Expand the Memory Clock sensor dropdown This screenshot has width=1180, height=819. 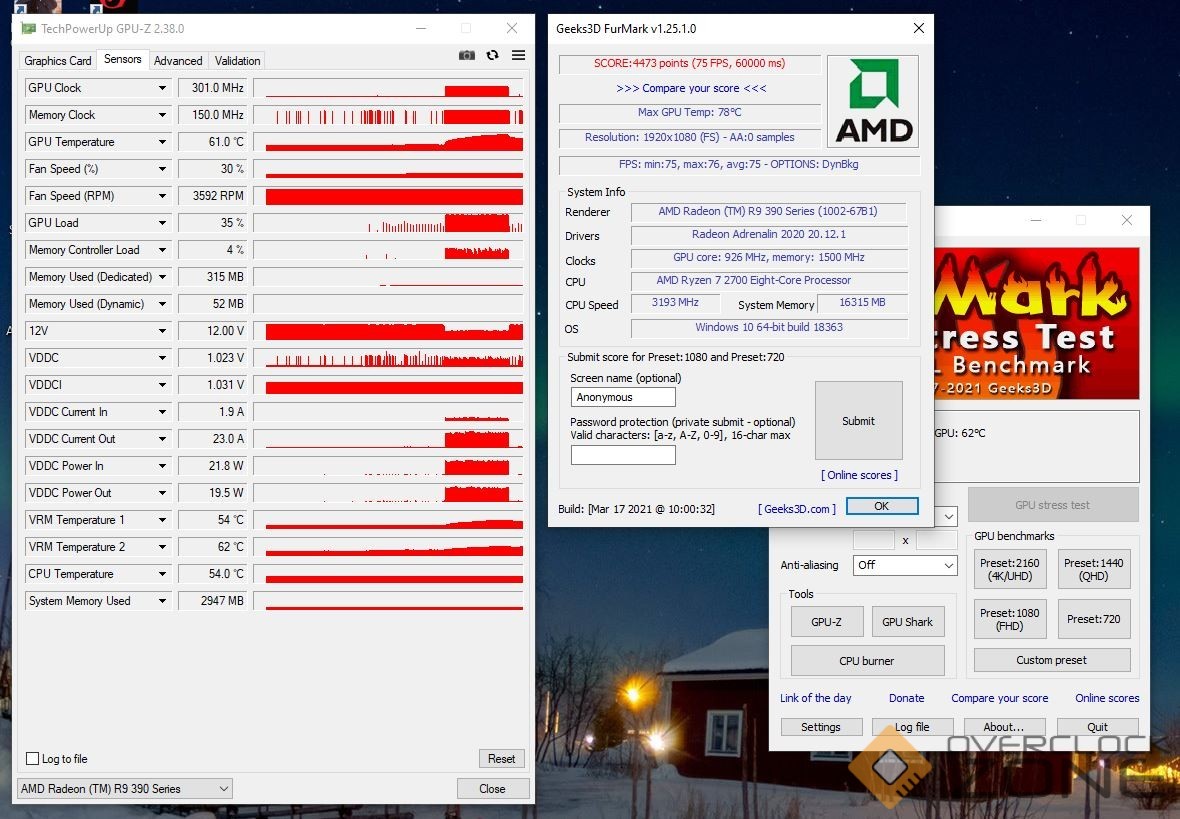pyautogui.click(x=162, y=115)
